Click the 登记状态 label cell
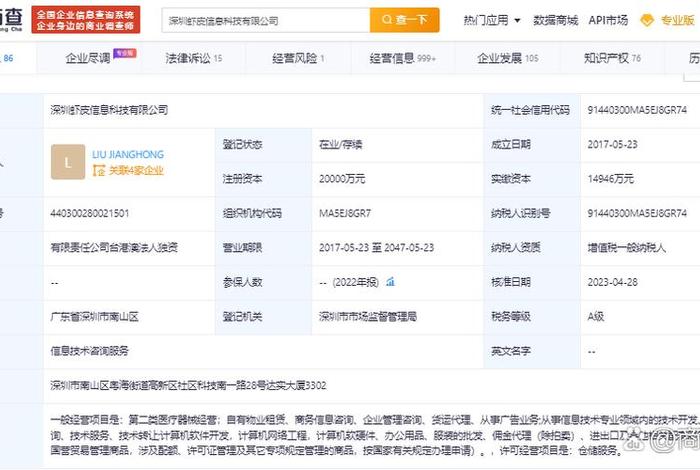 point(263,144)
